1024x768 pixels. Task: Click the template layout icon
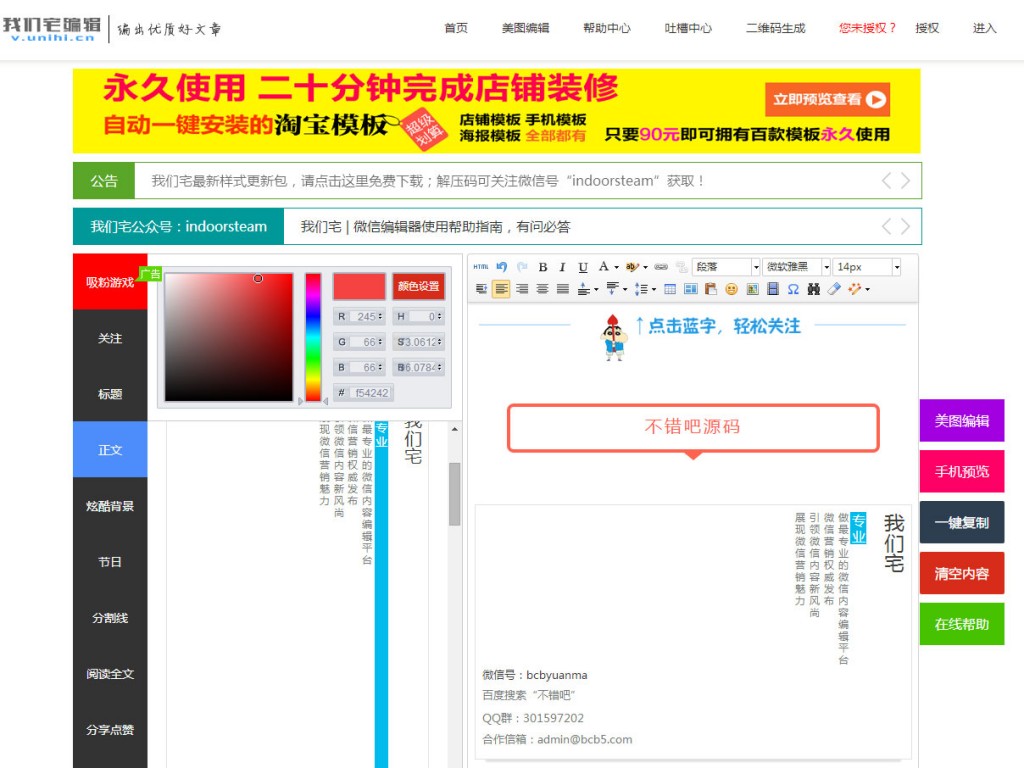click(x=690, y=289)
